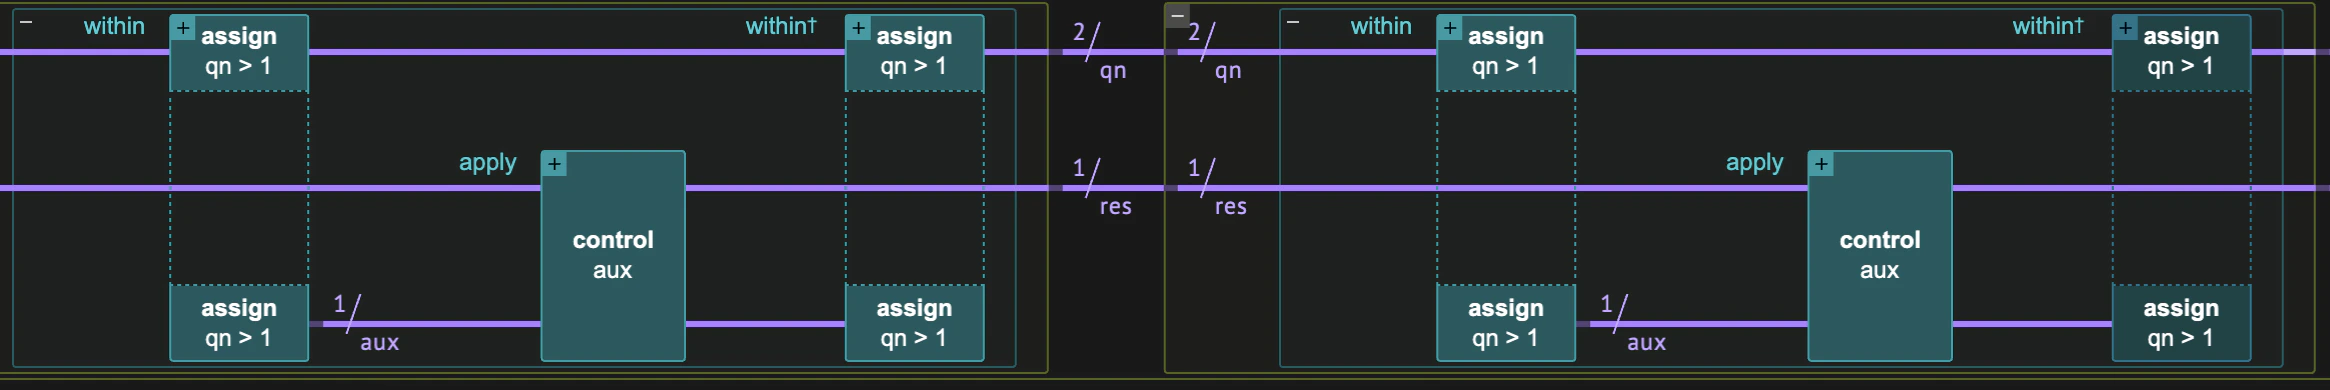2330x390 pixels.
Task: Expand the first circuit's within† assign plus icon
Action: coord(858,28)
